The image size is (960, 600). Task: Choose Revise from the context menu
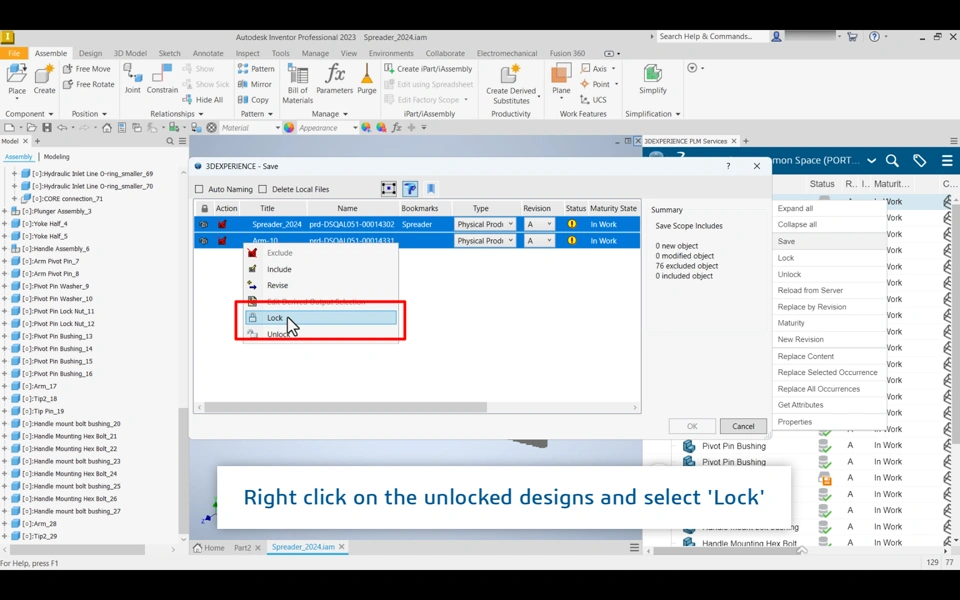coord(321,285)
